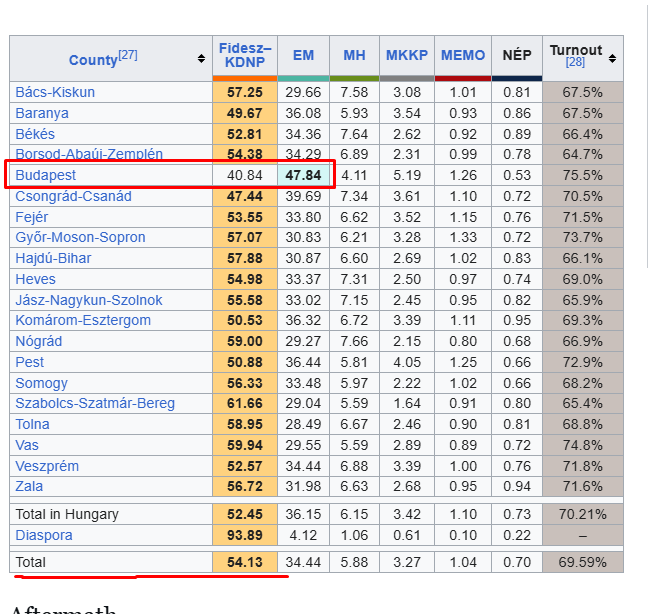The height and width of the screenshot is (614, 648).
Task: Open the Budapest link
Action: (45, 175)
